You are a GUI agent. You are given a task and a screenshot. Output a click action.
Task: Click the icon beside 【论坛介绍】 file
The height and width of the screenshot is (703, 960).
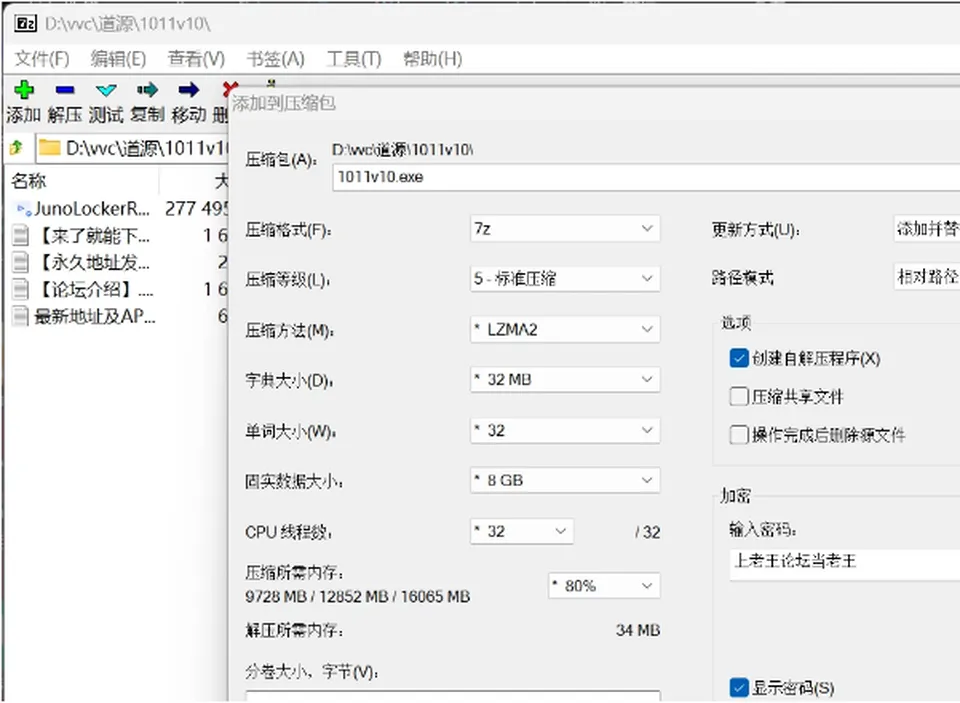click(x=21, y=289)
